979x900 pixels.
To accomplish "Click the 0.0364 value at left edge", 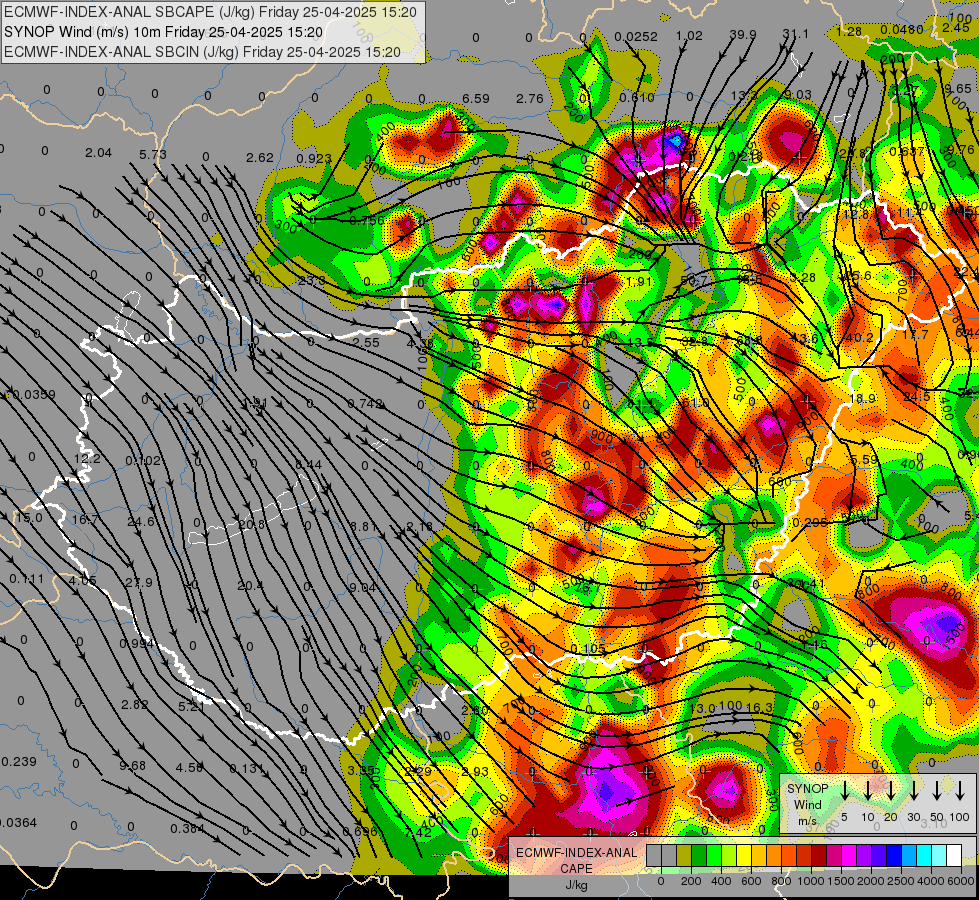I will click(x=19, y=823).
